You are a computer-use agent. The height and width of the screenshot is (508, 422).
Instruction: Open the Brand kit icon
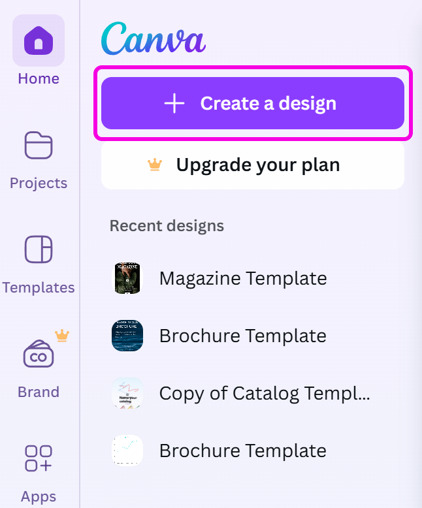pos(38,354)
